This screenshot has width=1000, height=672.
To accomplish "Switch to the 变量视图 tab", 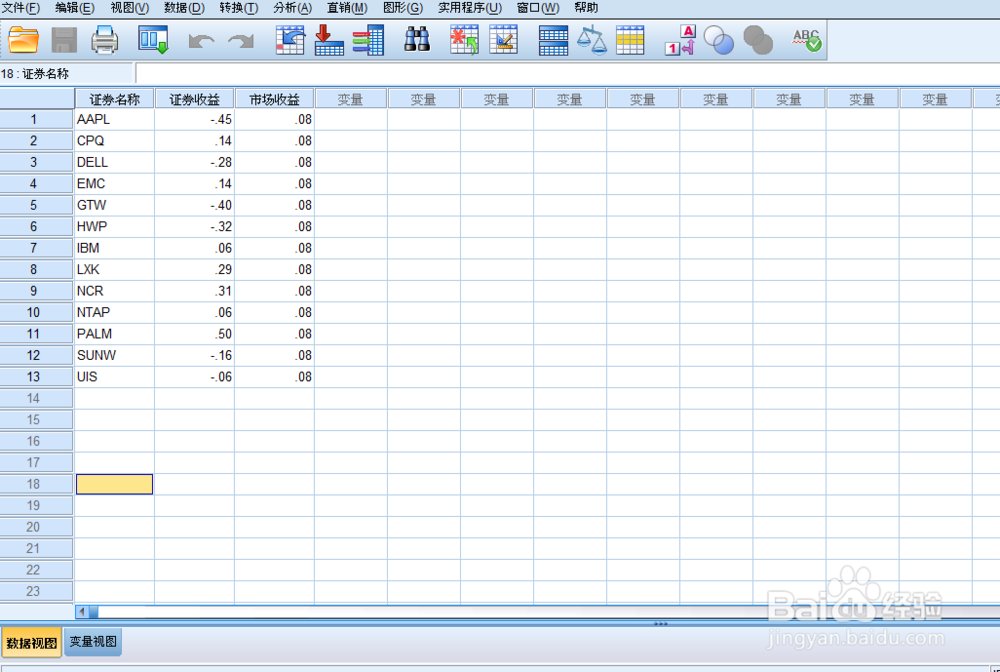I will tap(93, 642).
